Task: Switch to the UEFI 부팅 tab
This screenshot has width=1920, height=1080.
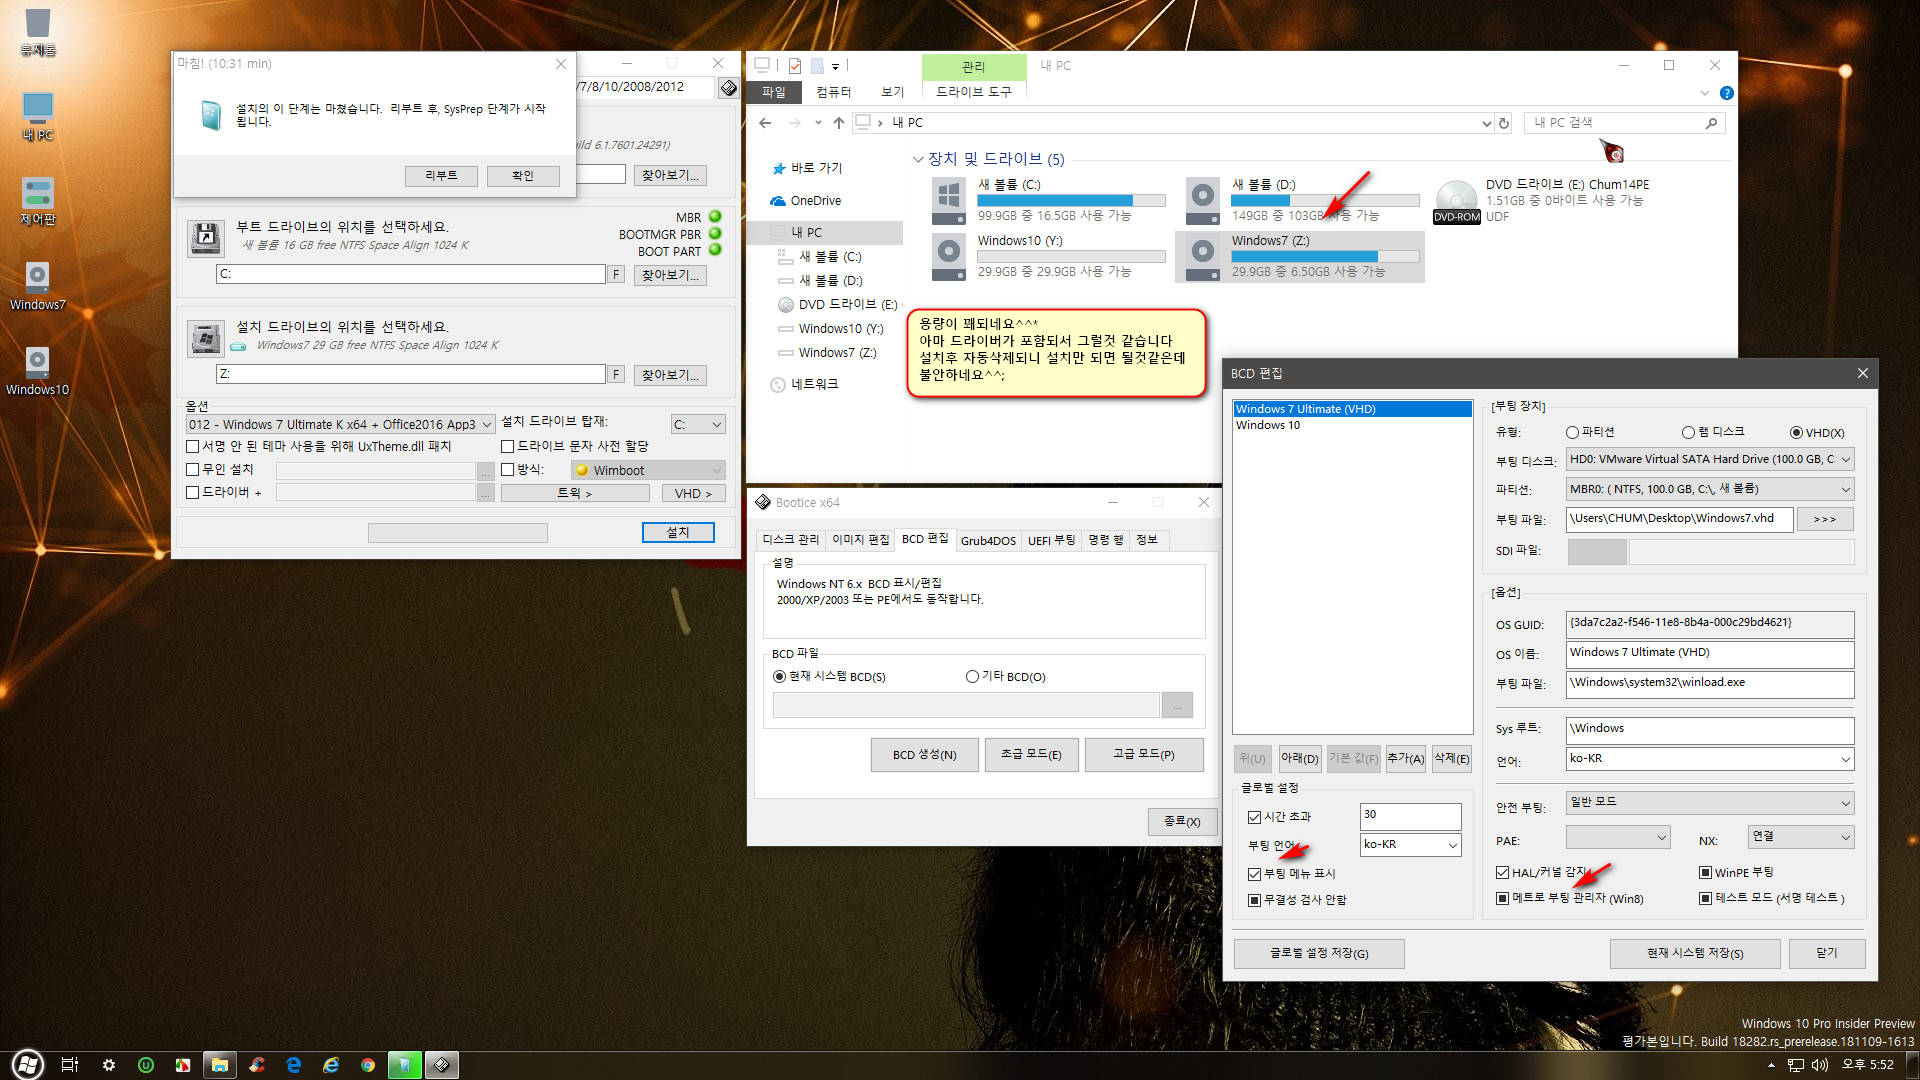Action: (x=1051, y=540)
